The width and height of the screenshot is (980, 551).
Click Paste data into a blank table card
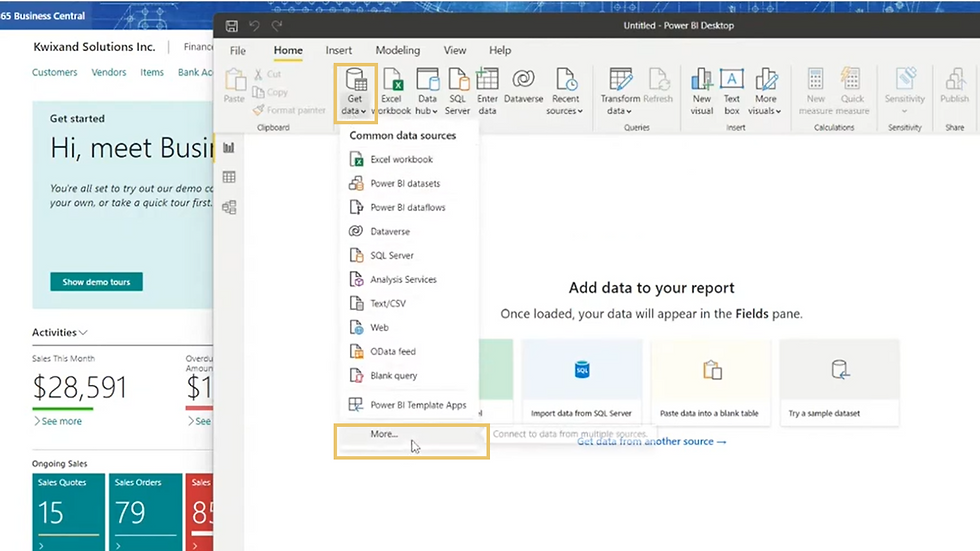pos(711,382)
